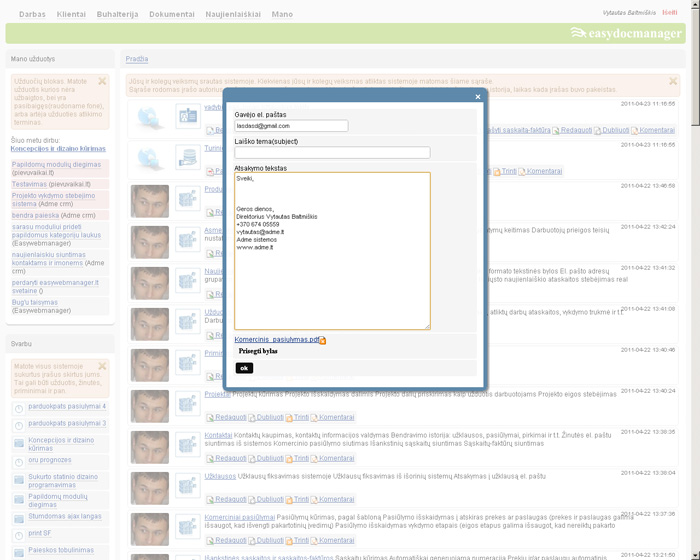Open the Komerciniai pasiūlymai entry link
This screenshot has width=700, height=560.
pyautogui.click(x=240, y=518)
